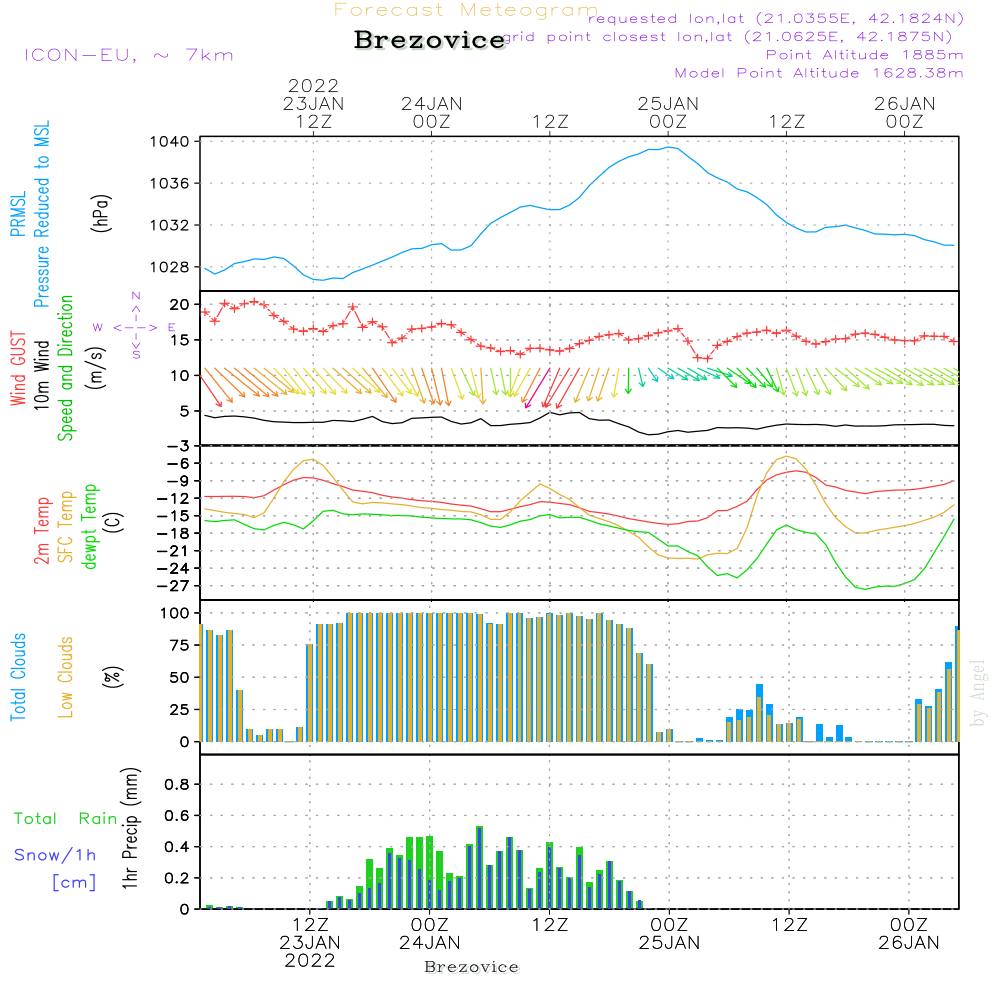Click the '(hPa)' unit label
The image size is (1000, 1000).
coord(101,214)
